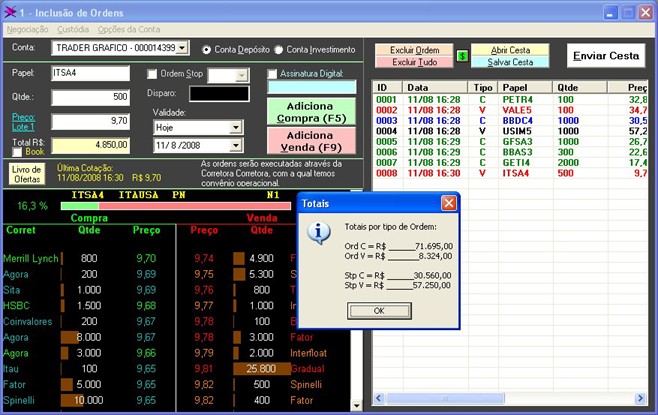Viewport: 658px width, 415px height.
Task: Click Coinvalores bid row
Action: [89, 322]
